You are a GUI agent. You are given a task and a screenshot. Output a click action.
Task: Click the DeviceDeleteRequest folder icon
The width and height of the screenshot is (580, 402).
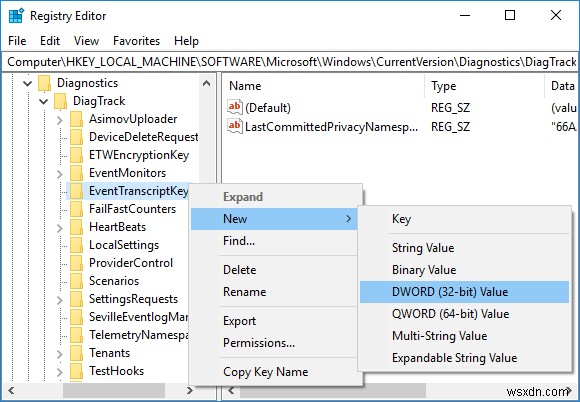click(x=77, y=137)
